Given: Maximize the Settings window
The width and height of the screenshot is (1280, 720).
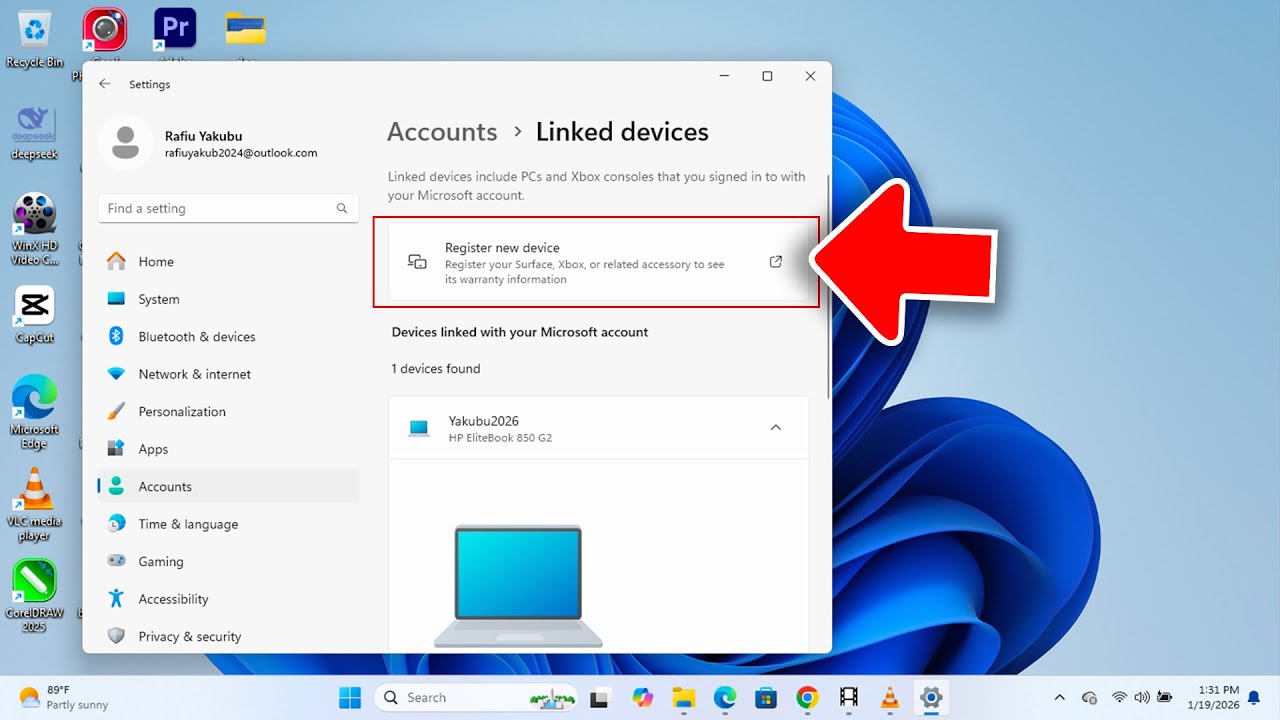Looking at the screenshot, I should coord(767,76).
